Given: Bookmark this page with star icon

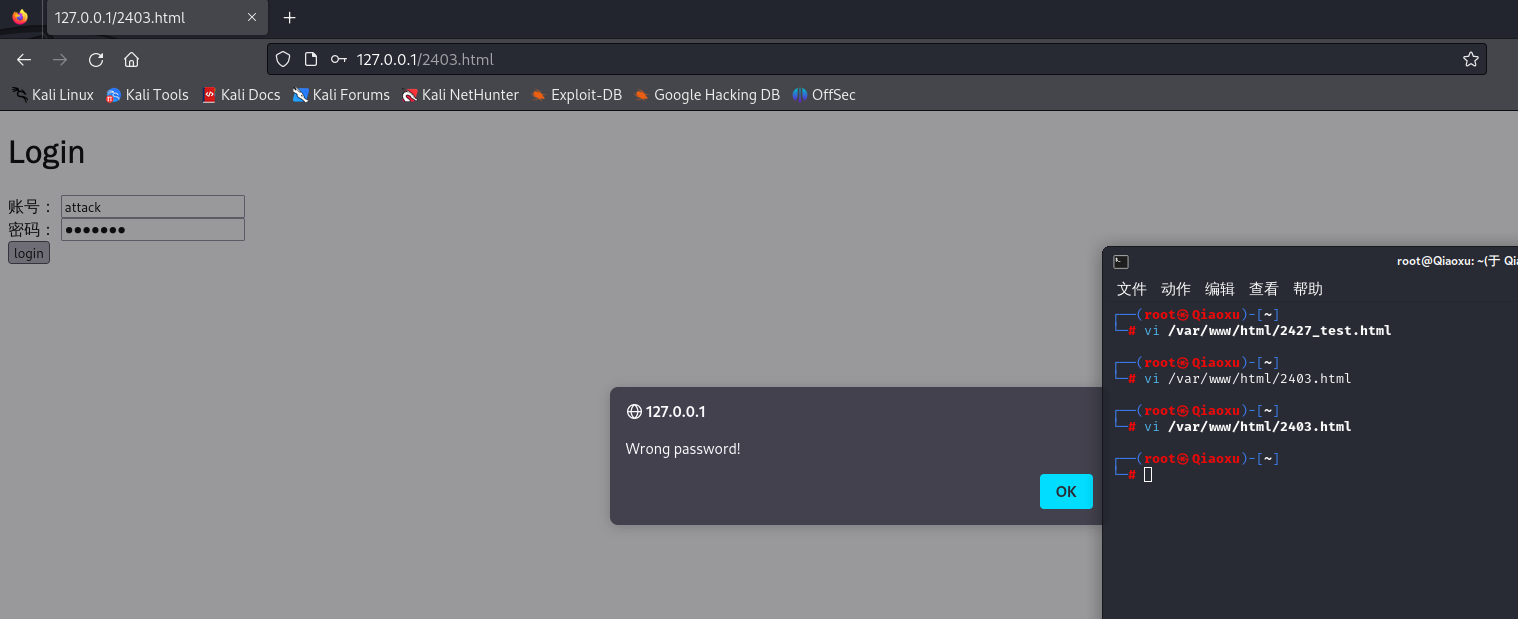Looking at the screenshot, I should coord(1470,59).
